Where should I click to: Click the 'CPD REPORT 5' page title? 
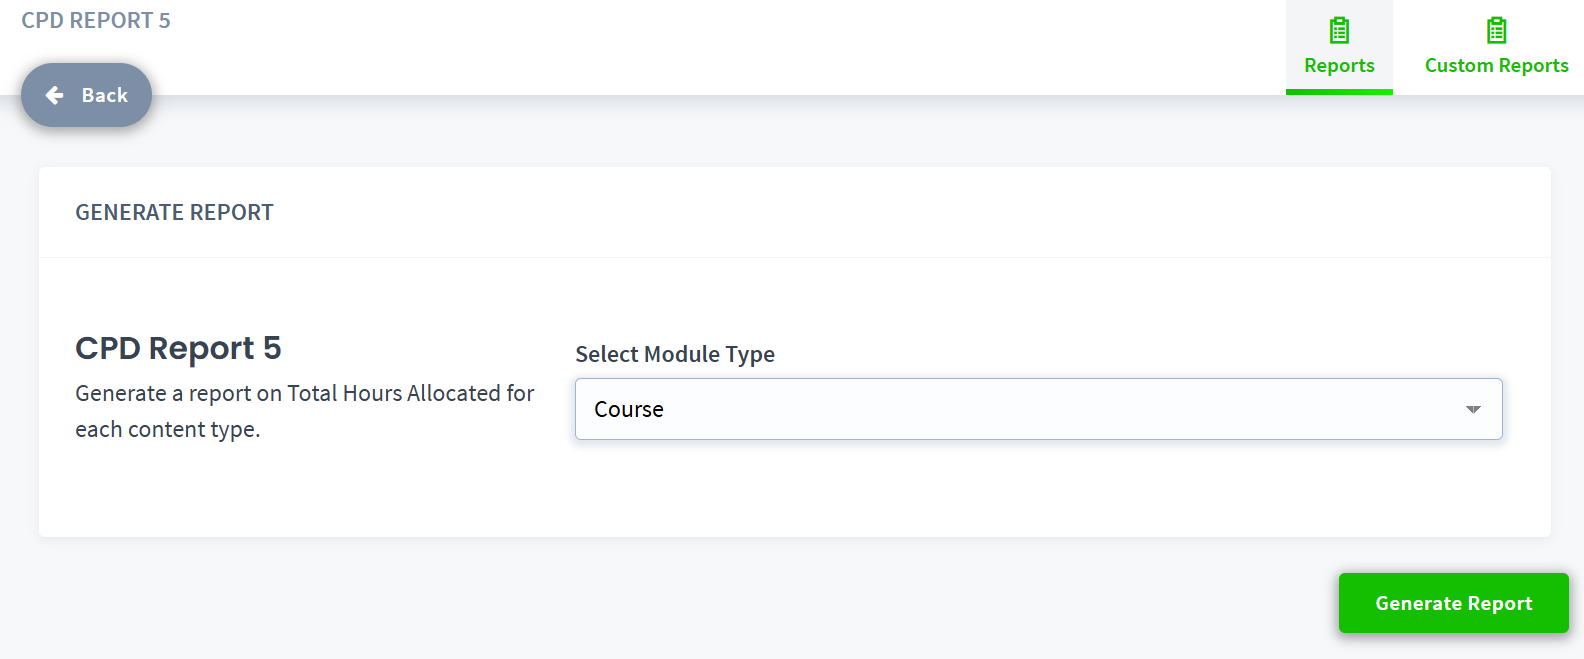tap(96, 21)
